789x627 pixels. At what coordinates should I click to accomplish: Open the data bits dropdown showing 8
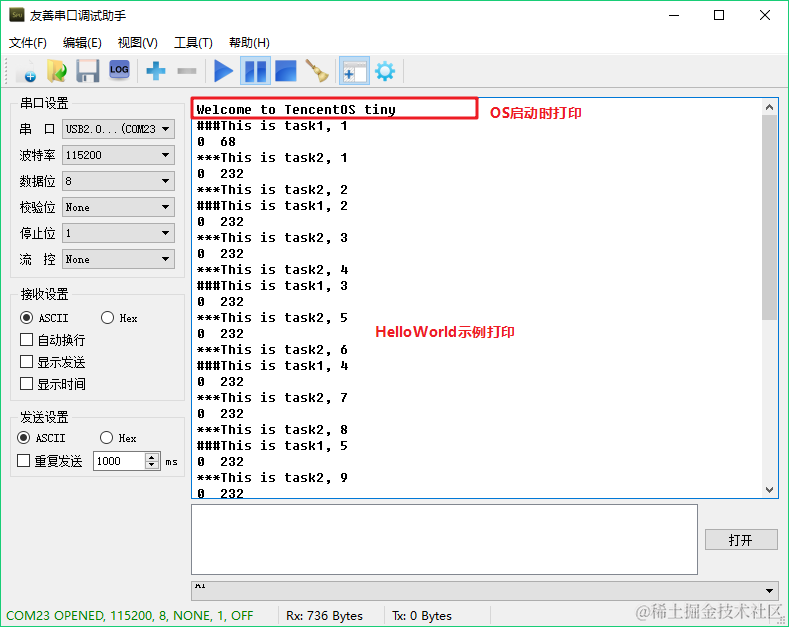coord(118,181)
